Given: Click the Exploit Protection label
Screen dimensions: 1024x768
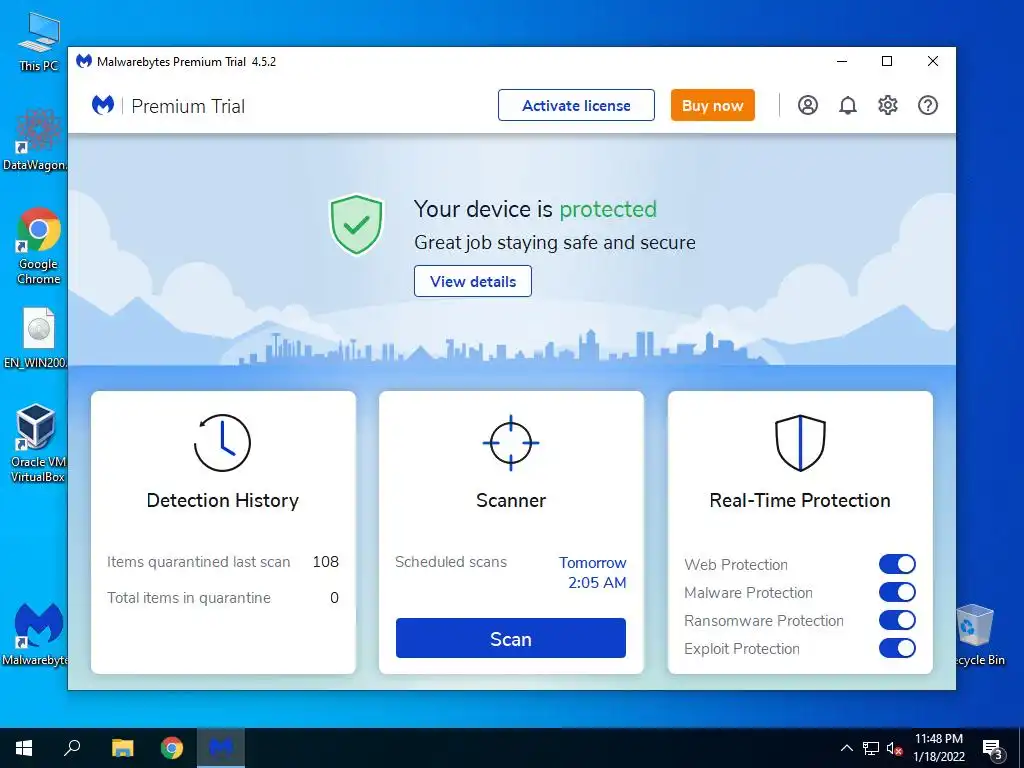Looking at the screenshot, I should click(742, 649).
